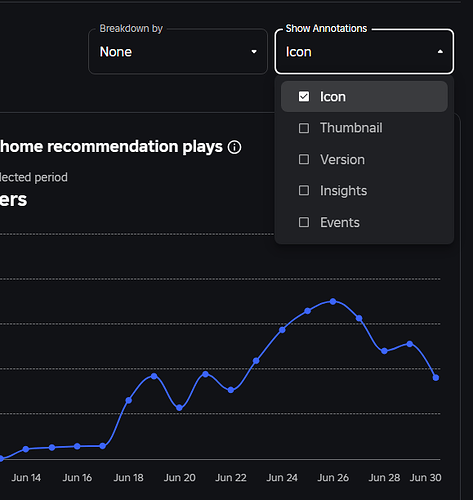Check the Insights annotation option
473x500 pixels.
pyautogui.click(x=304, y=191)
